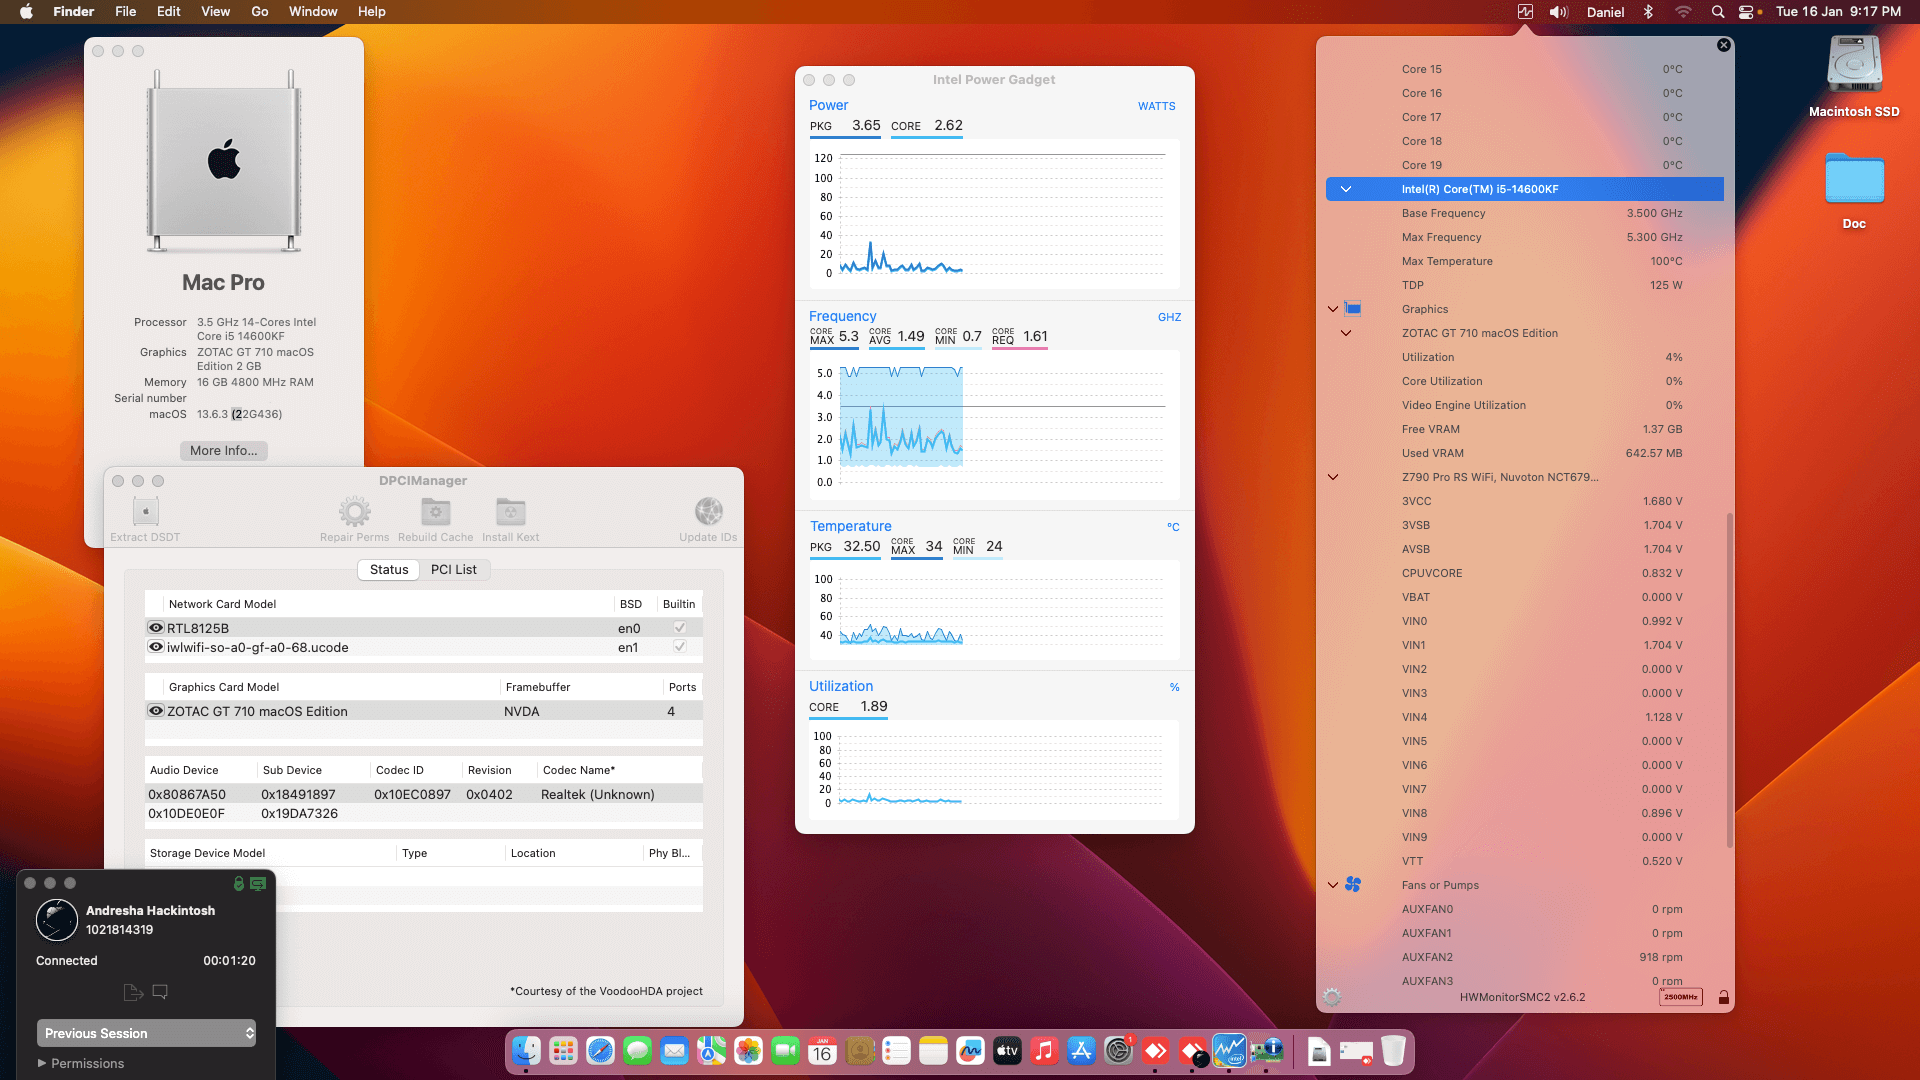This screenshot has width=1920, height=1080.
Task: Toggle Builtin checkbox for iwlwifi ucode row
Action: 679,647
